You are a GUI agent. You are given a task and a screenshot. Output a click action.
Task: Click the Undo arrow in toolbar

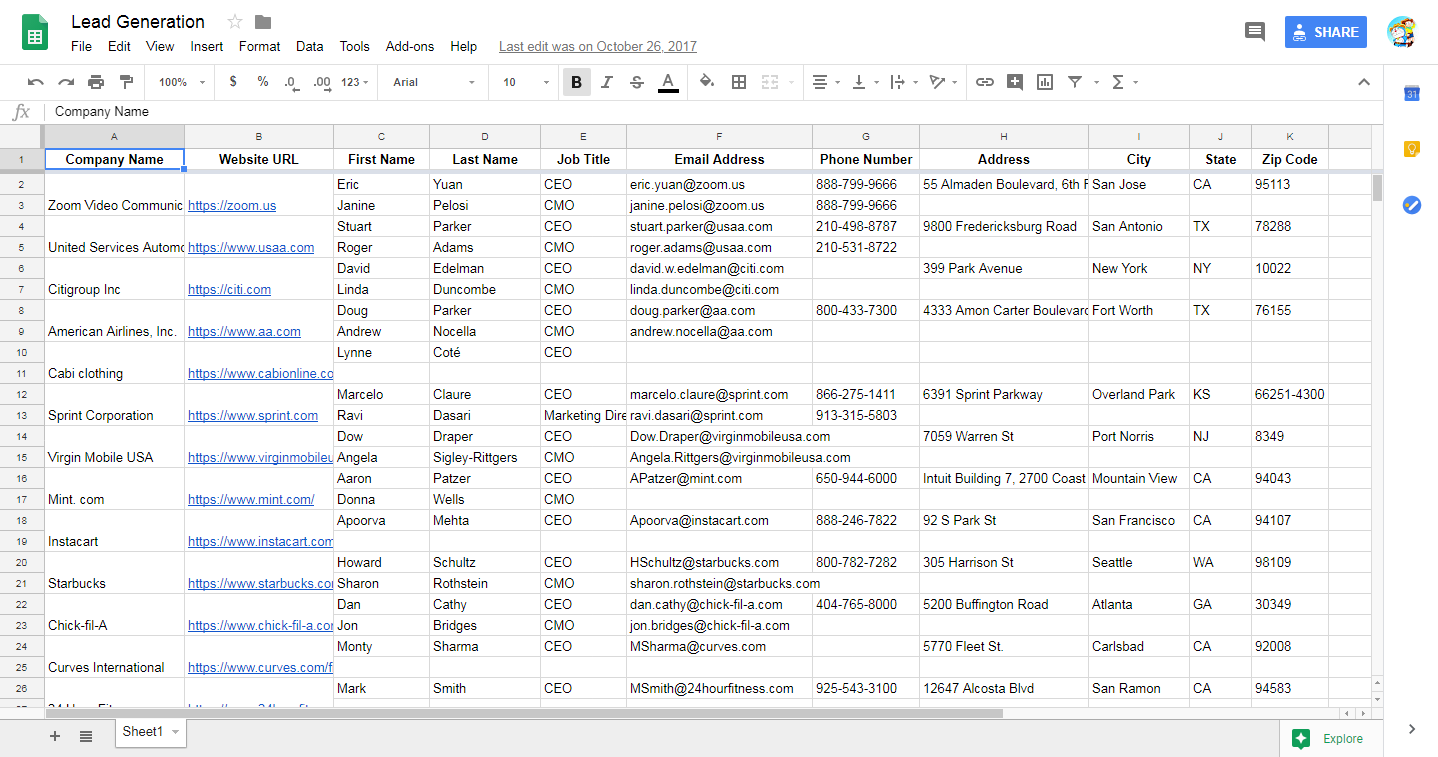coord(36,82)
